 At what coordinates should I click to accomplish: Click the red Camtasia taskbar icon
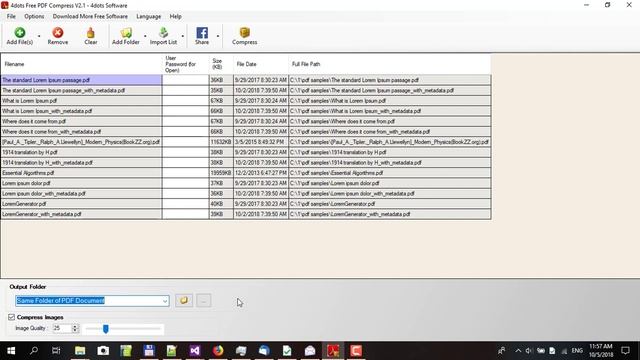(356, 351)
